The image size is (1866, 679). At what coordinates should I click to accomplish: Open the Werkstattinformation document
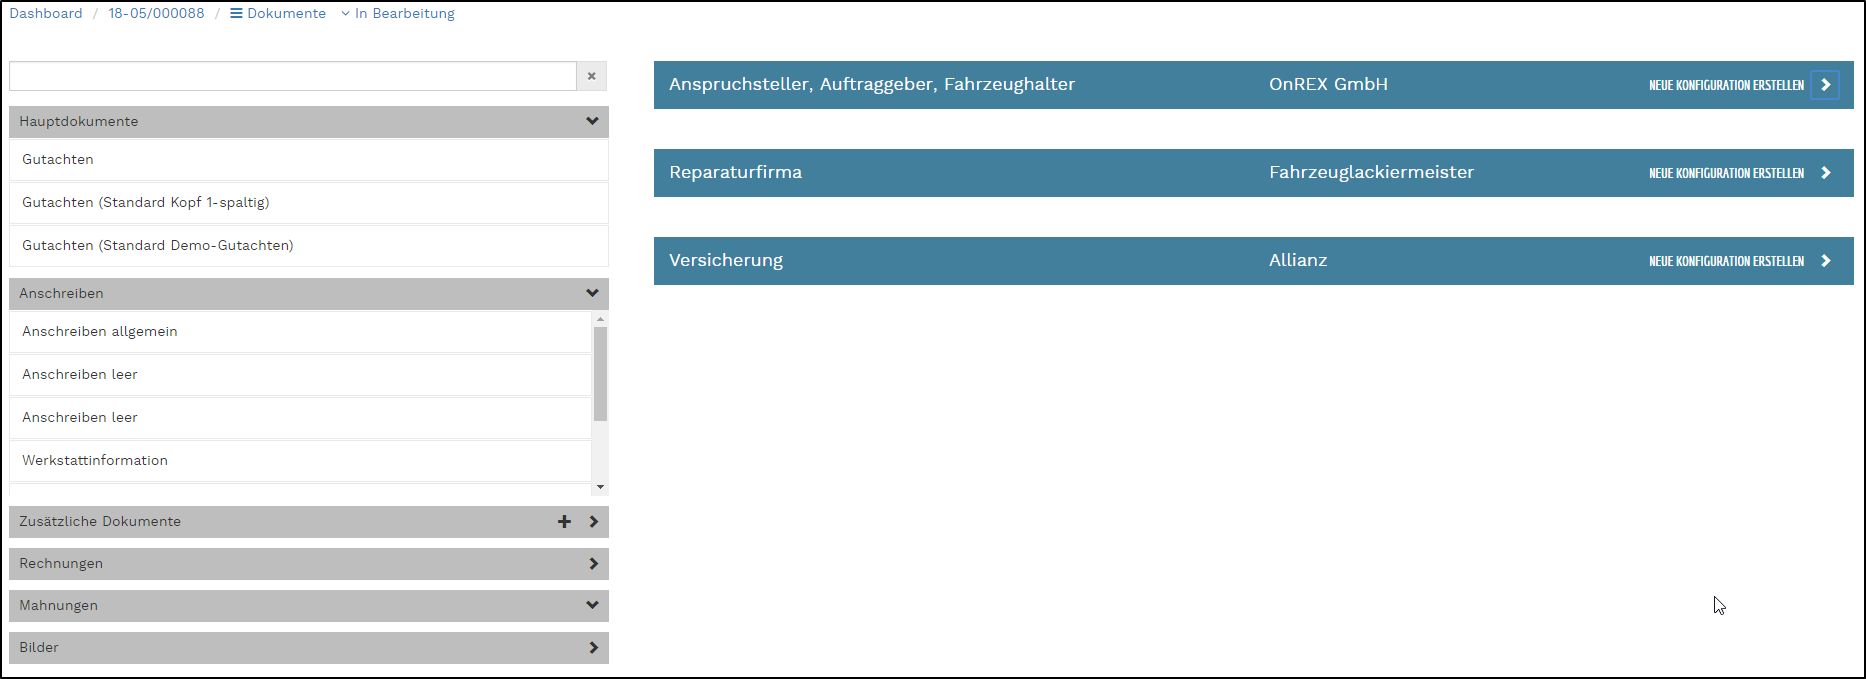click(95, 461)
